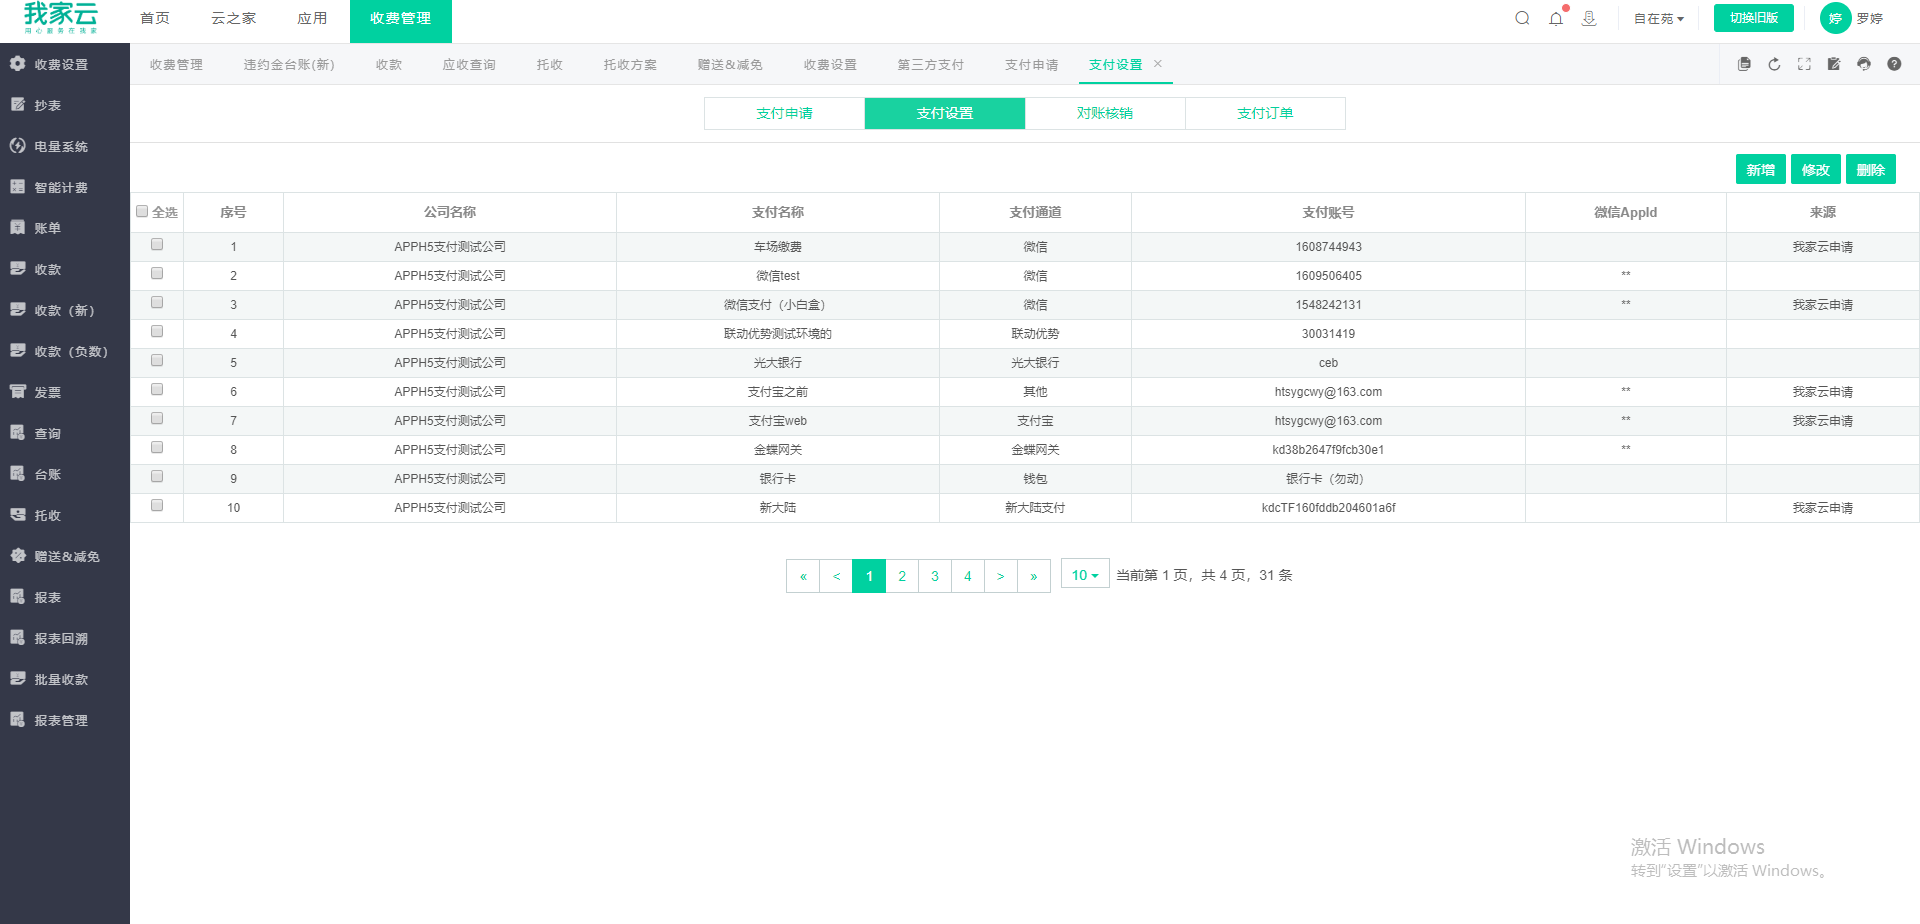The height and width of the screenshot is (924, 1920).
Task: Click the 支付账号 column header
Action: (1328, 212)
